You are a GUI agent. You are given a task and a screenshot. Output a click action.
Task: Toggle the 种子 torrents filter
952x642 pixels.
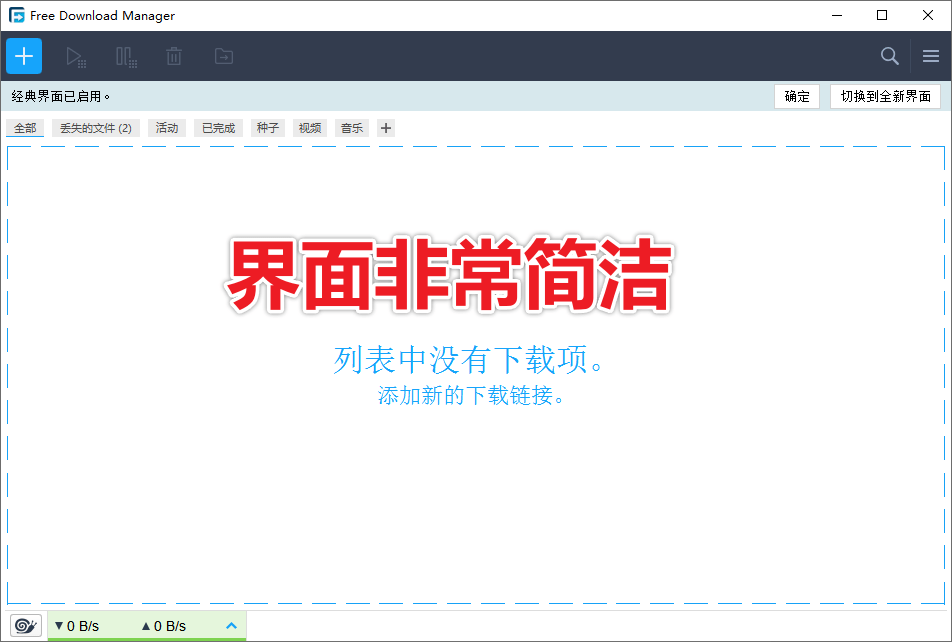[267, 128]
